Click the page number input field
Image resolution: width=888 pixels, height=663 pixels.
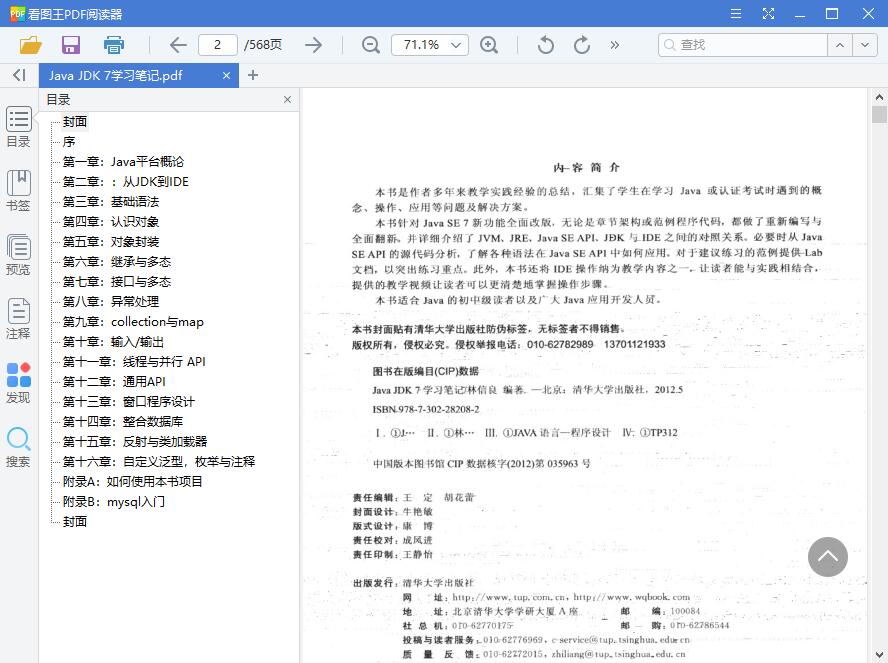pyautogui.click(x=217, y=45)
